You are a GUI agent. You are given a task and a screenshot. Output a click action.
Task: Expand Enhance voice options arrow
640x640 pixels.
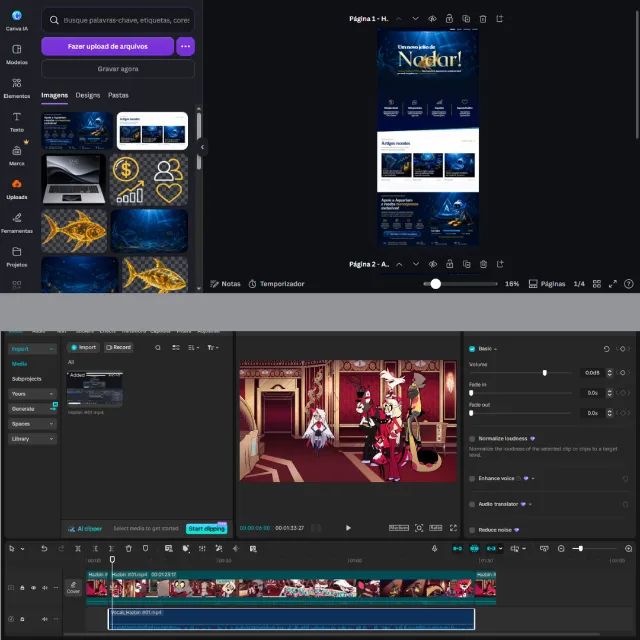click(533, 478)
